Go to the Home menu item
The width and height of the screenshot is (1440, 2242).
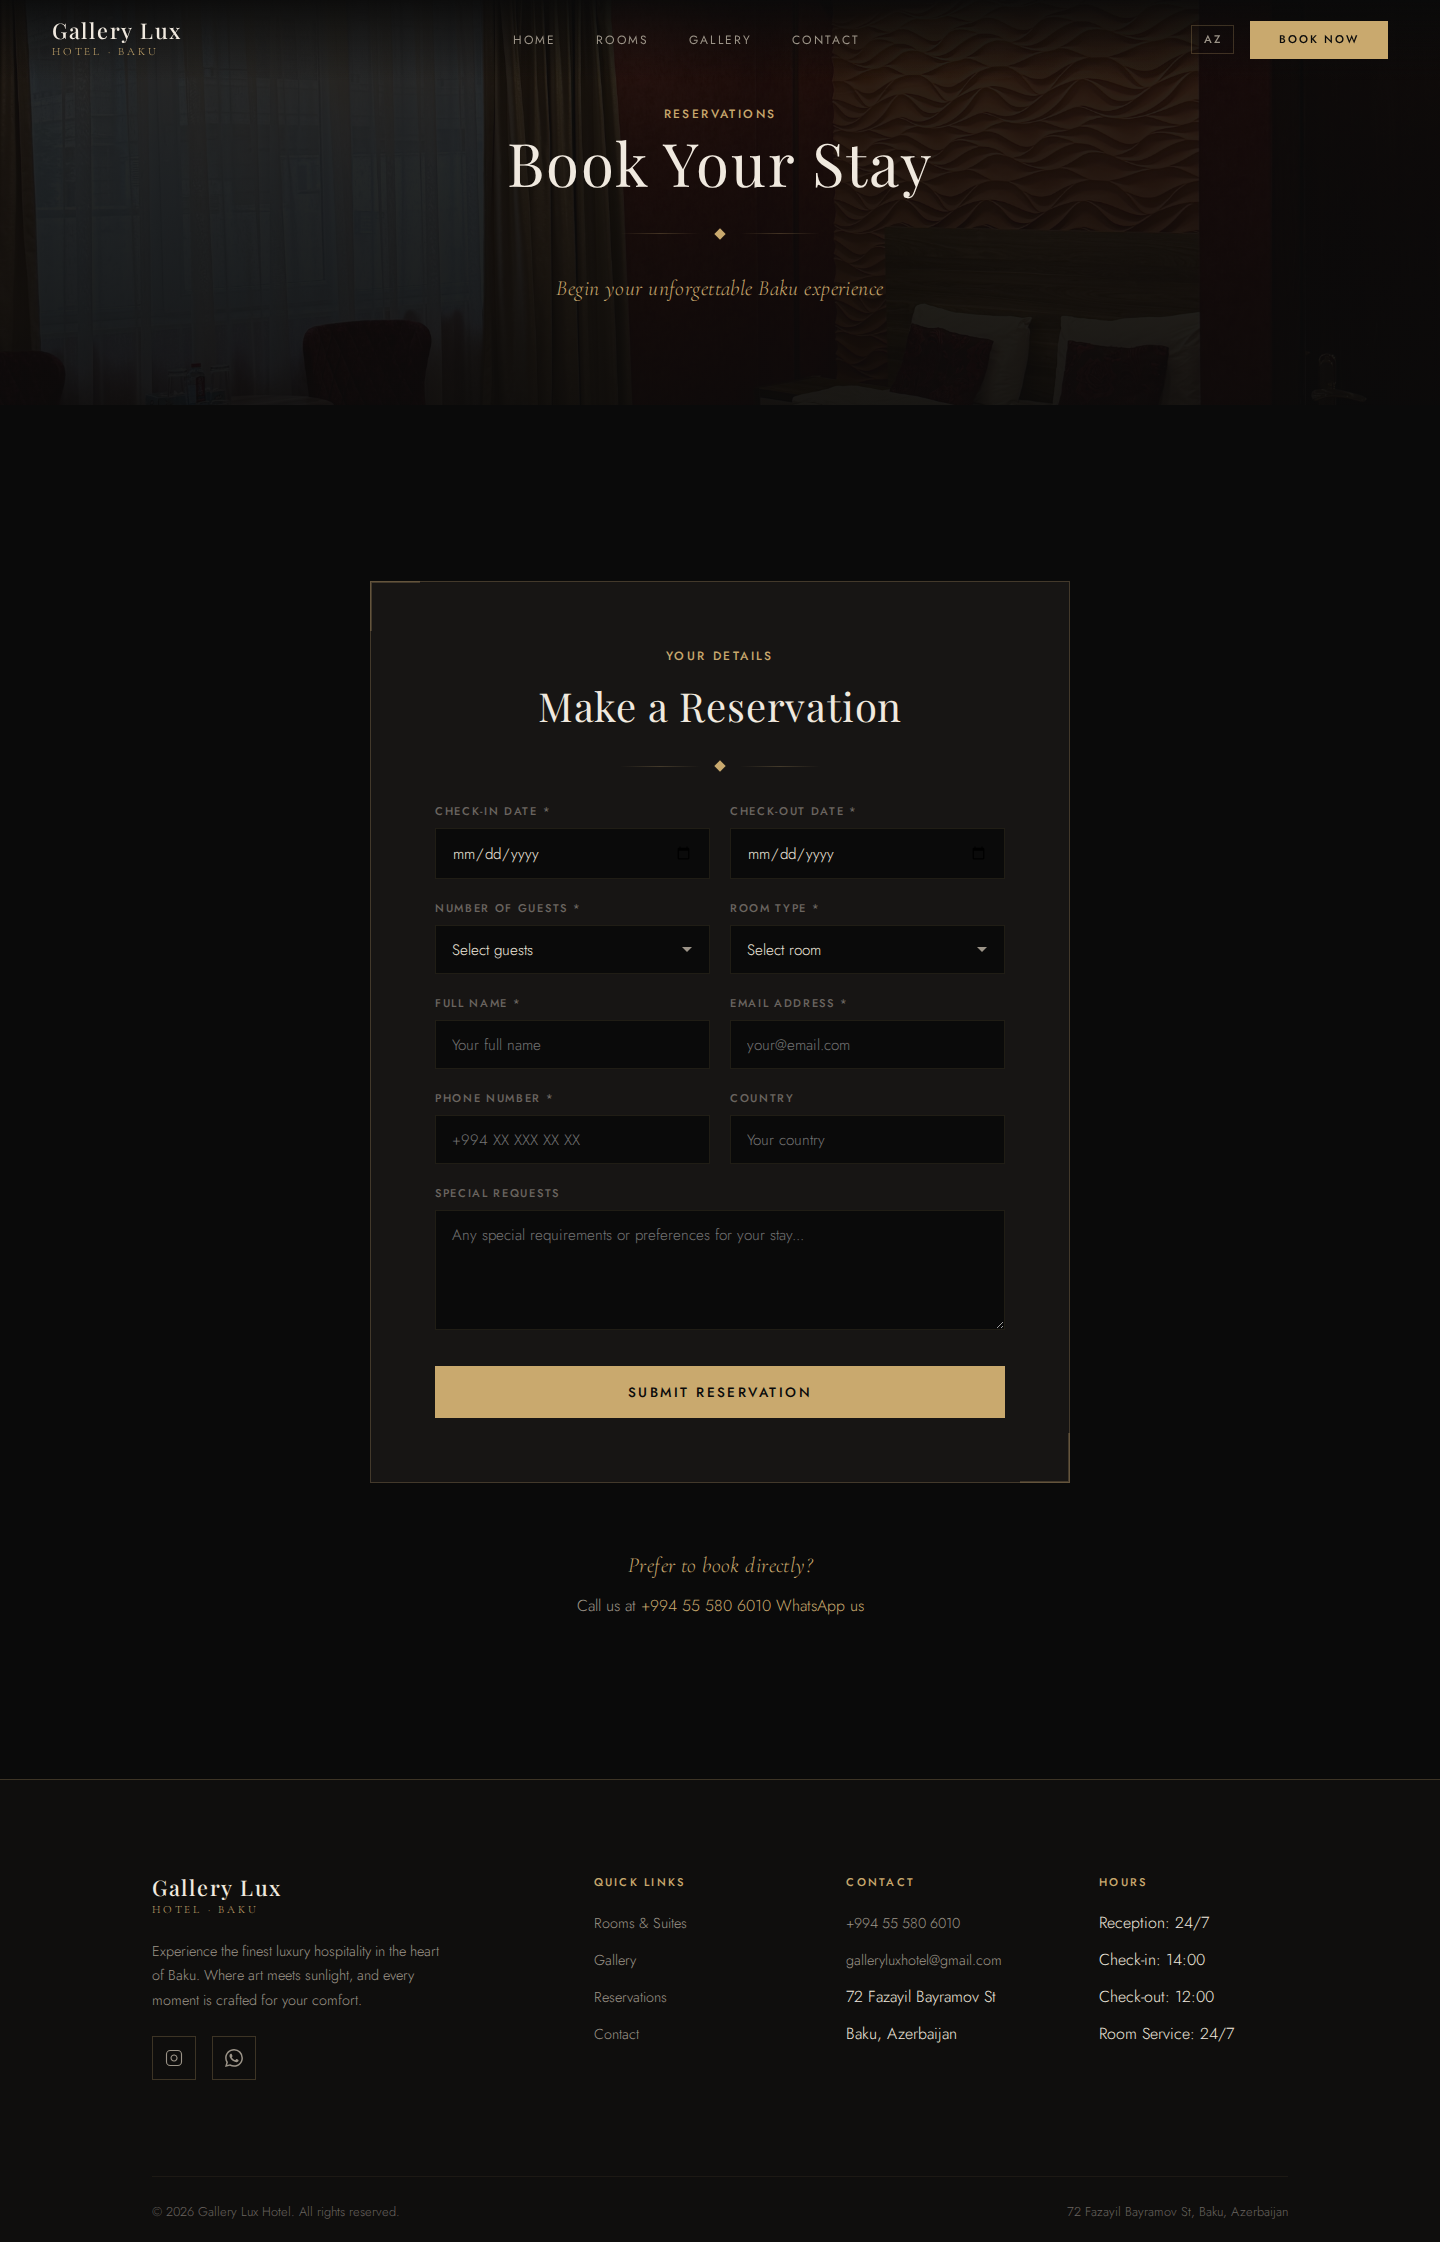point(534,40)
